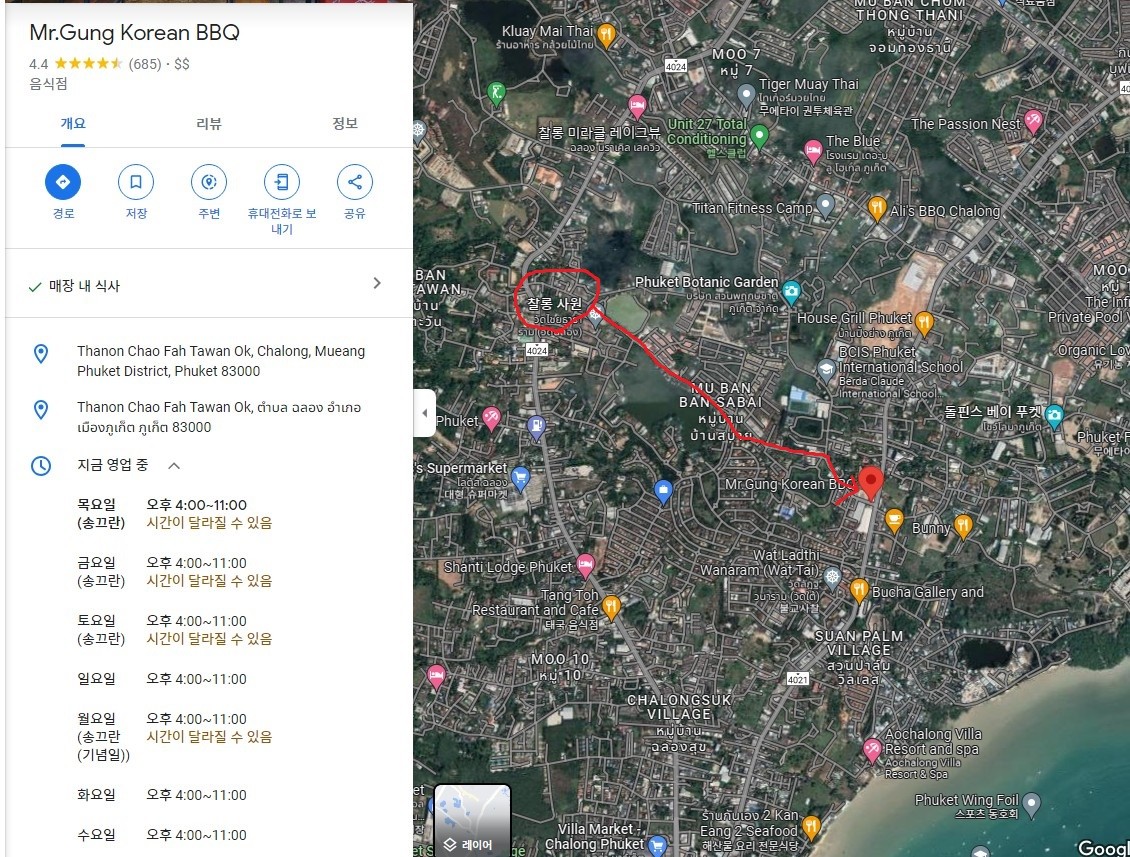
Task: Open Kluay Mai Thai restaurant marker
Action: pos(607,35)
